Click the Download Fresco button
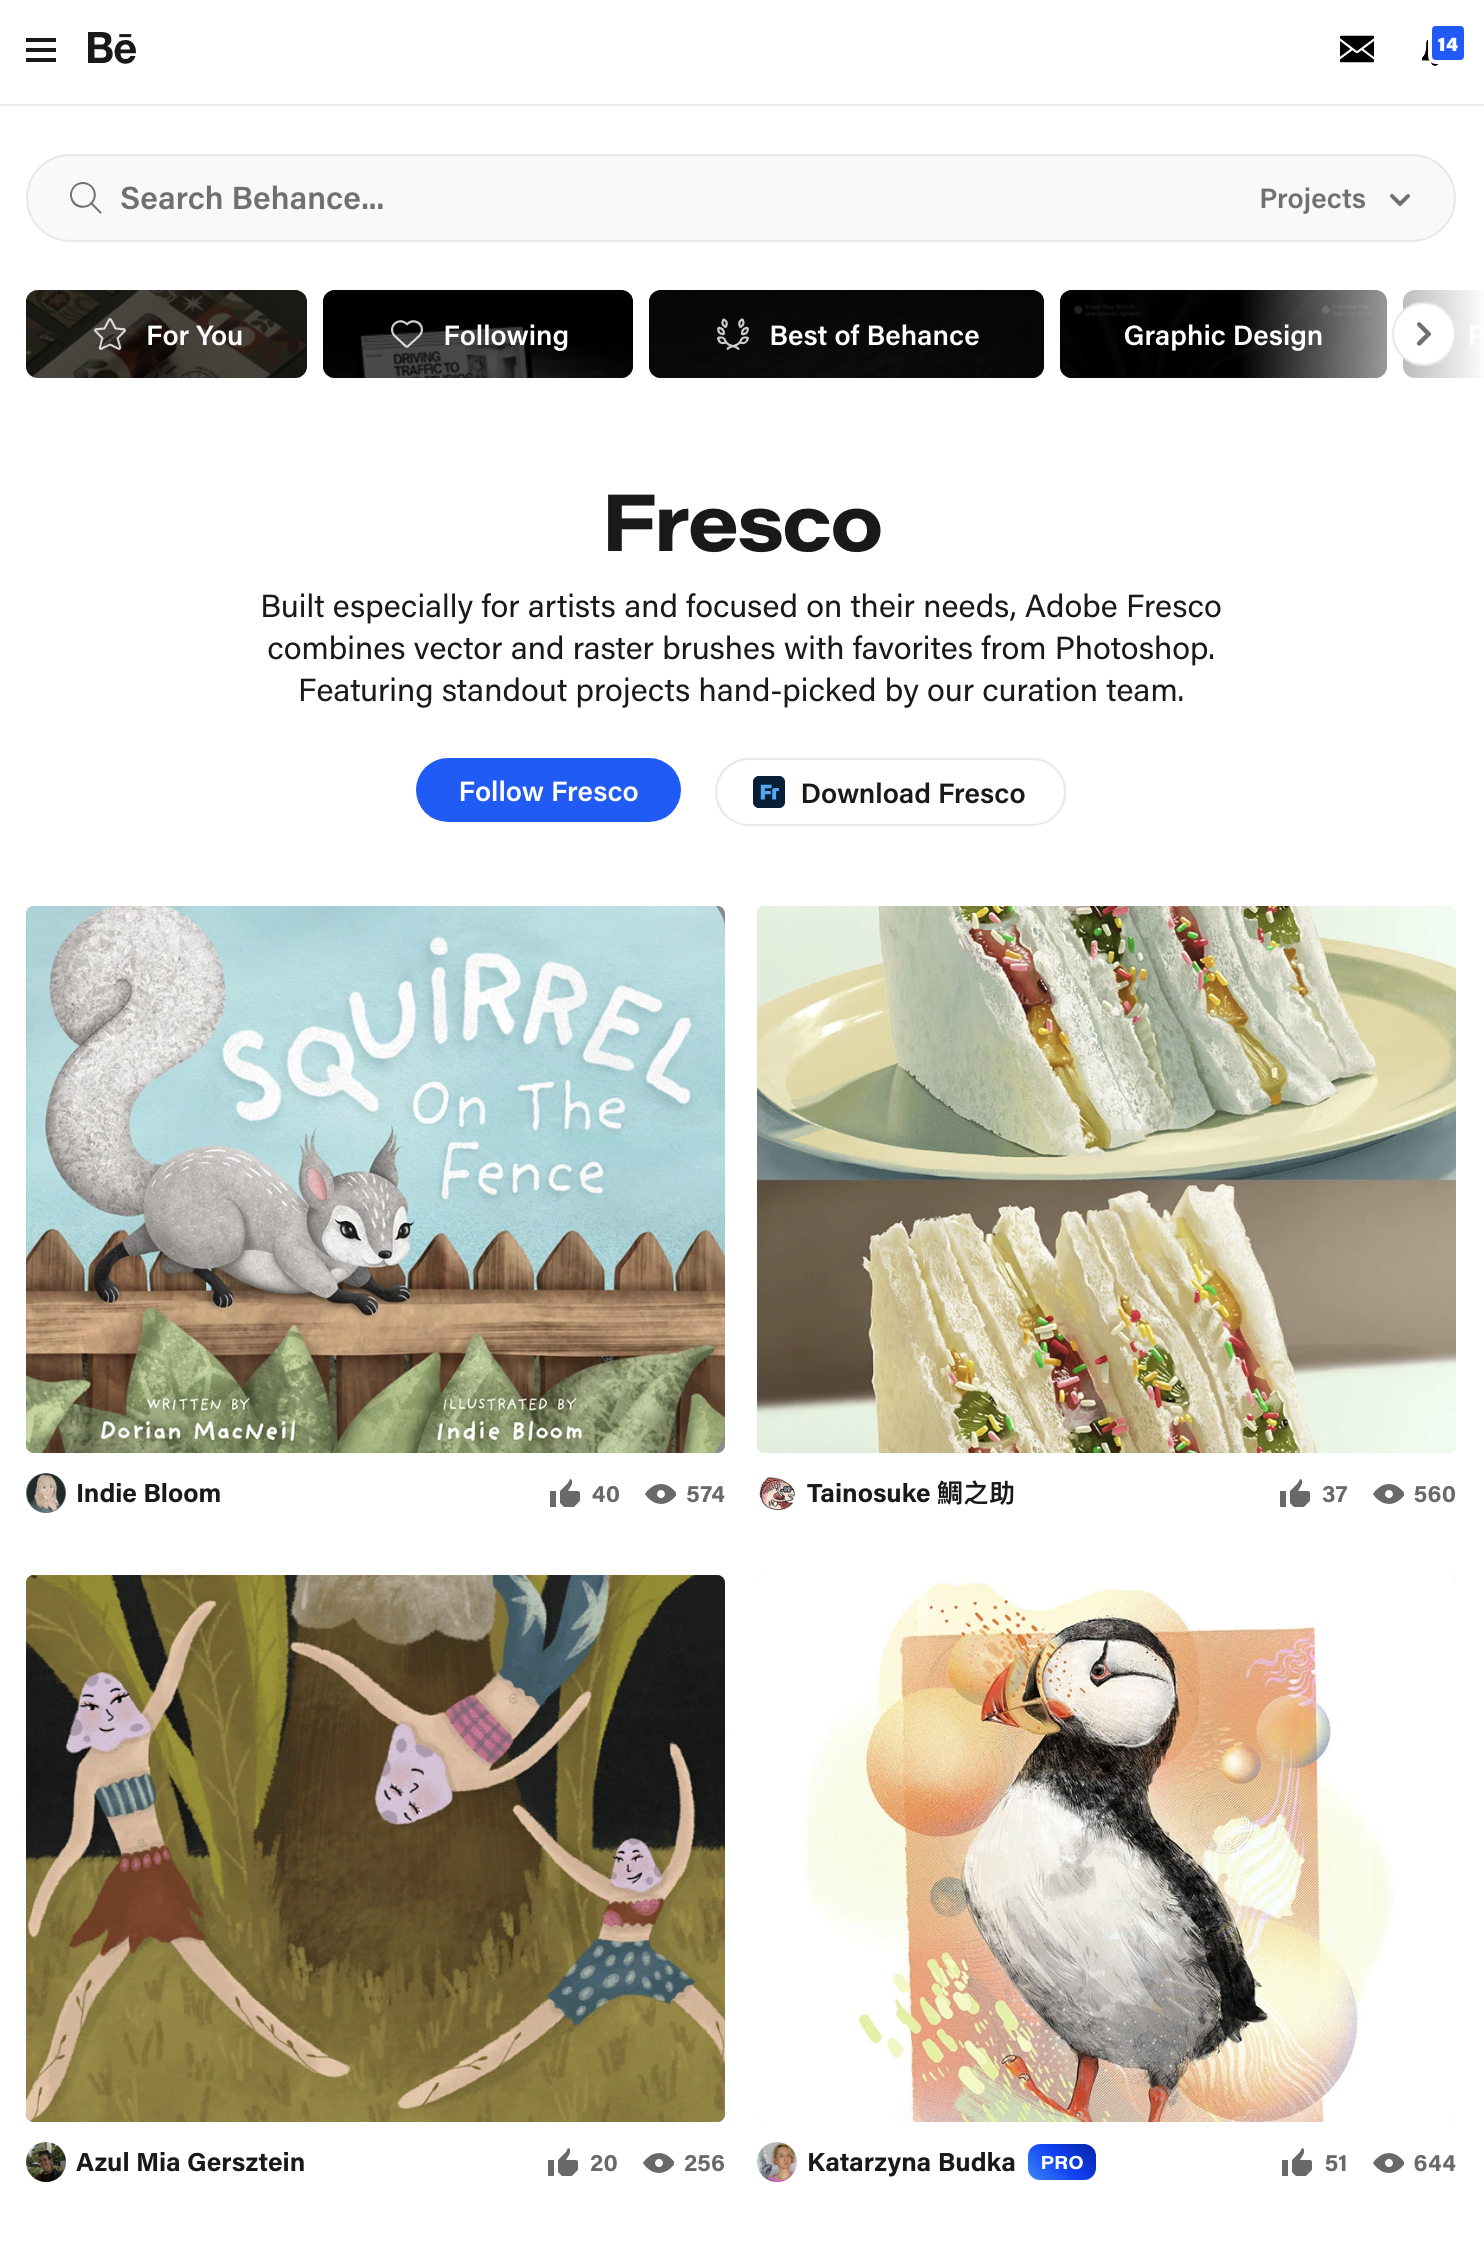This screenshot has height=2248, width=1484. [890, 792]
